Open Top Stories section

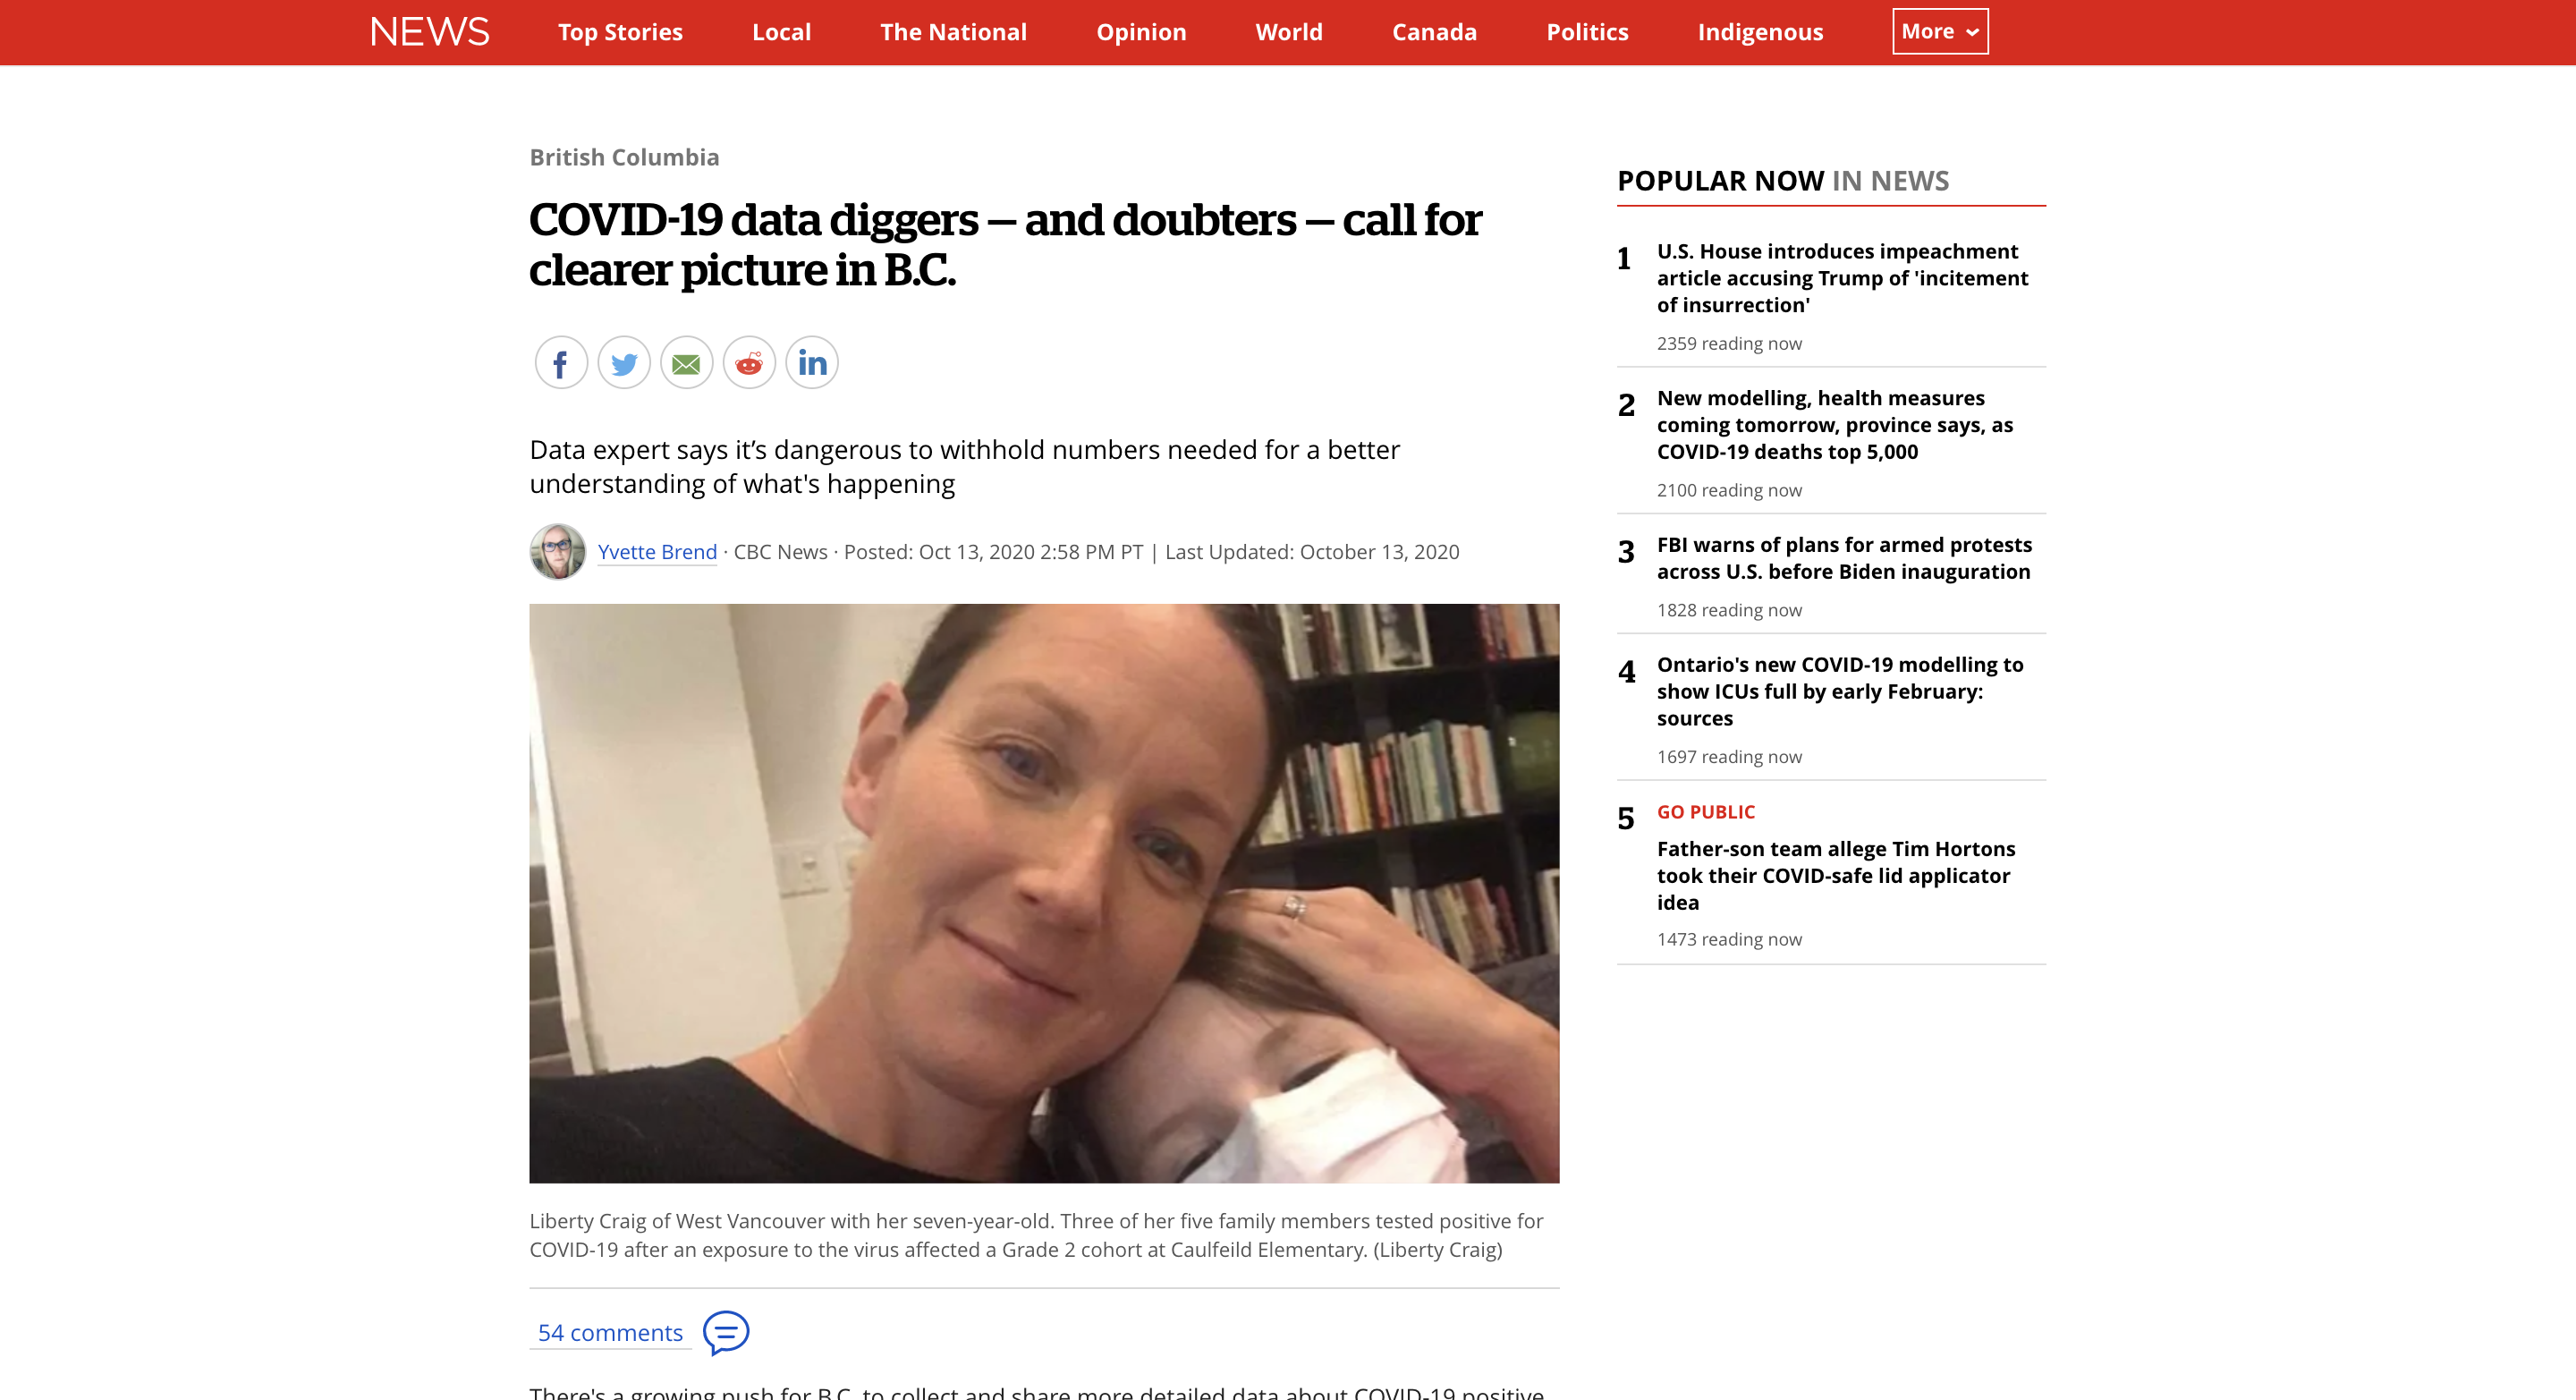pyautogui.click(x=620, y=32)
